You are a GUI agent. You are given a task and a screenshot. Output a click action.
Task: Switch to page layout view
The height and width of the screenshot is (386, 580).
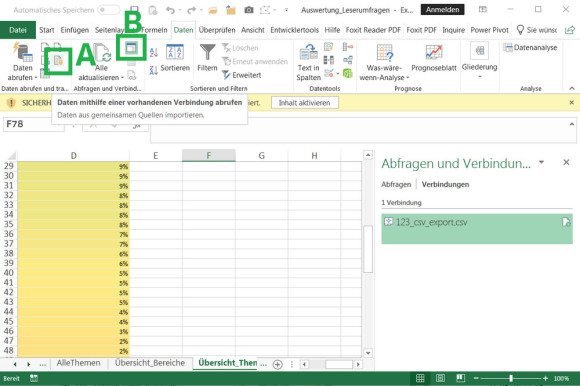[x=440, y=378]
